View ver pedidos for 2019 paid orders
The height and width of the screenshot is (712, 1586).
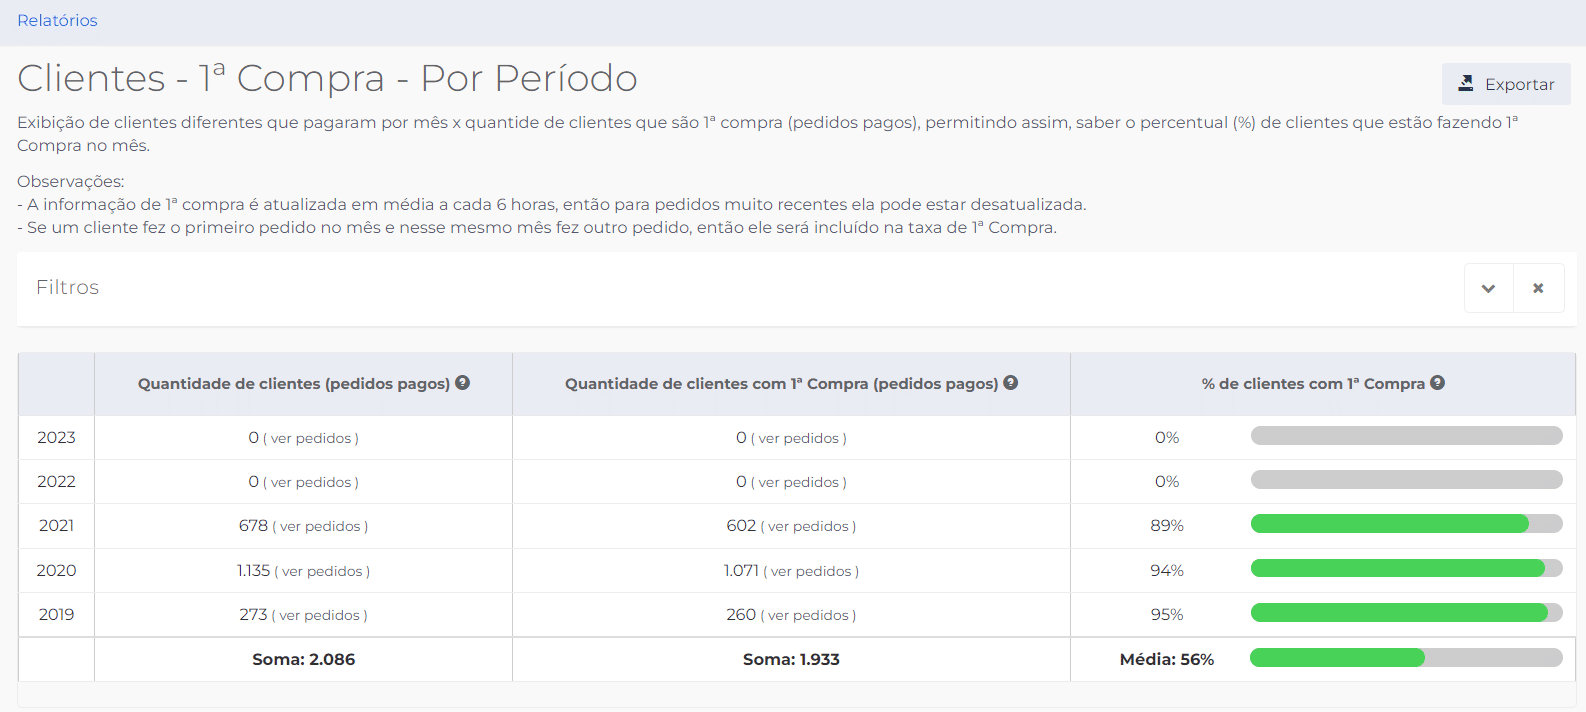(319, 615)
